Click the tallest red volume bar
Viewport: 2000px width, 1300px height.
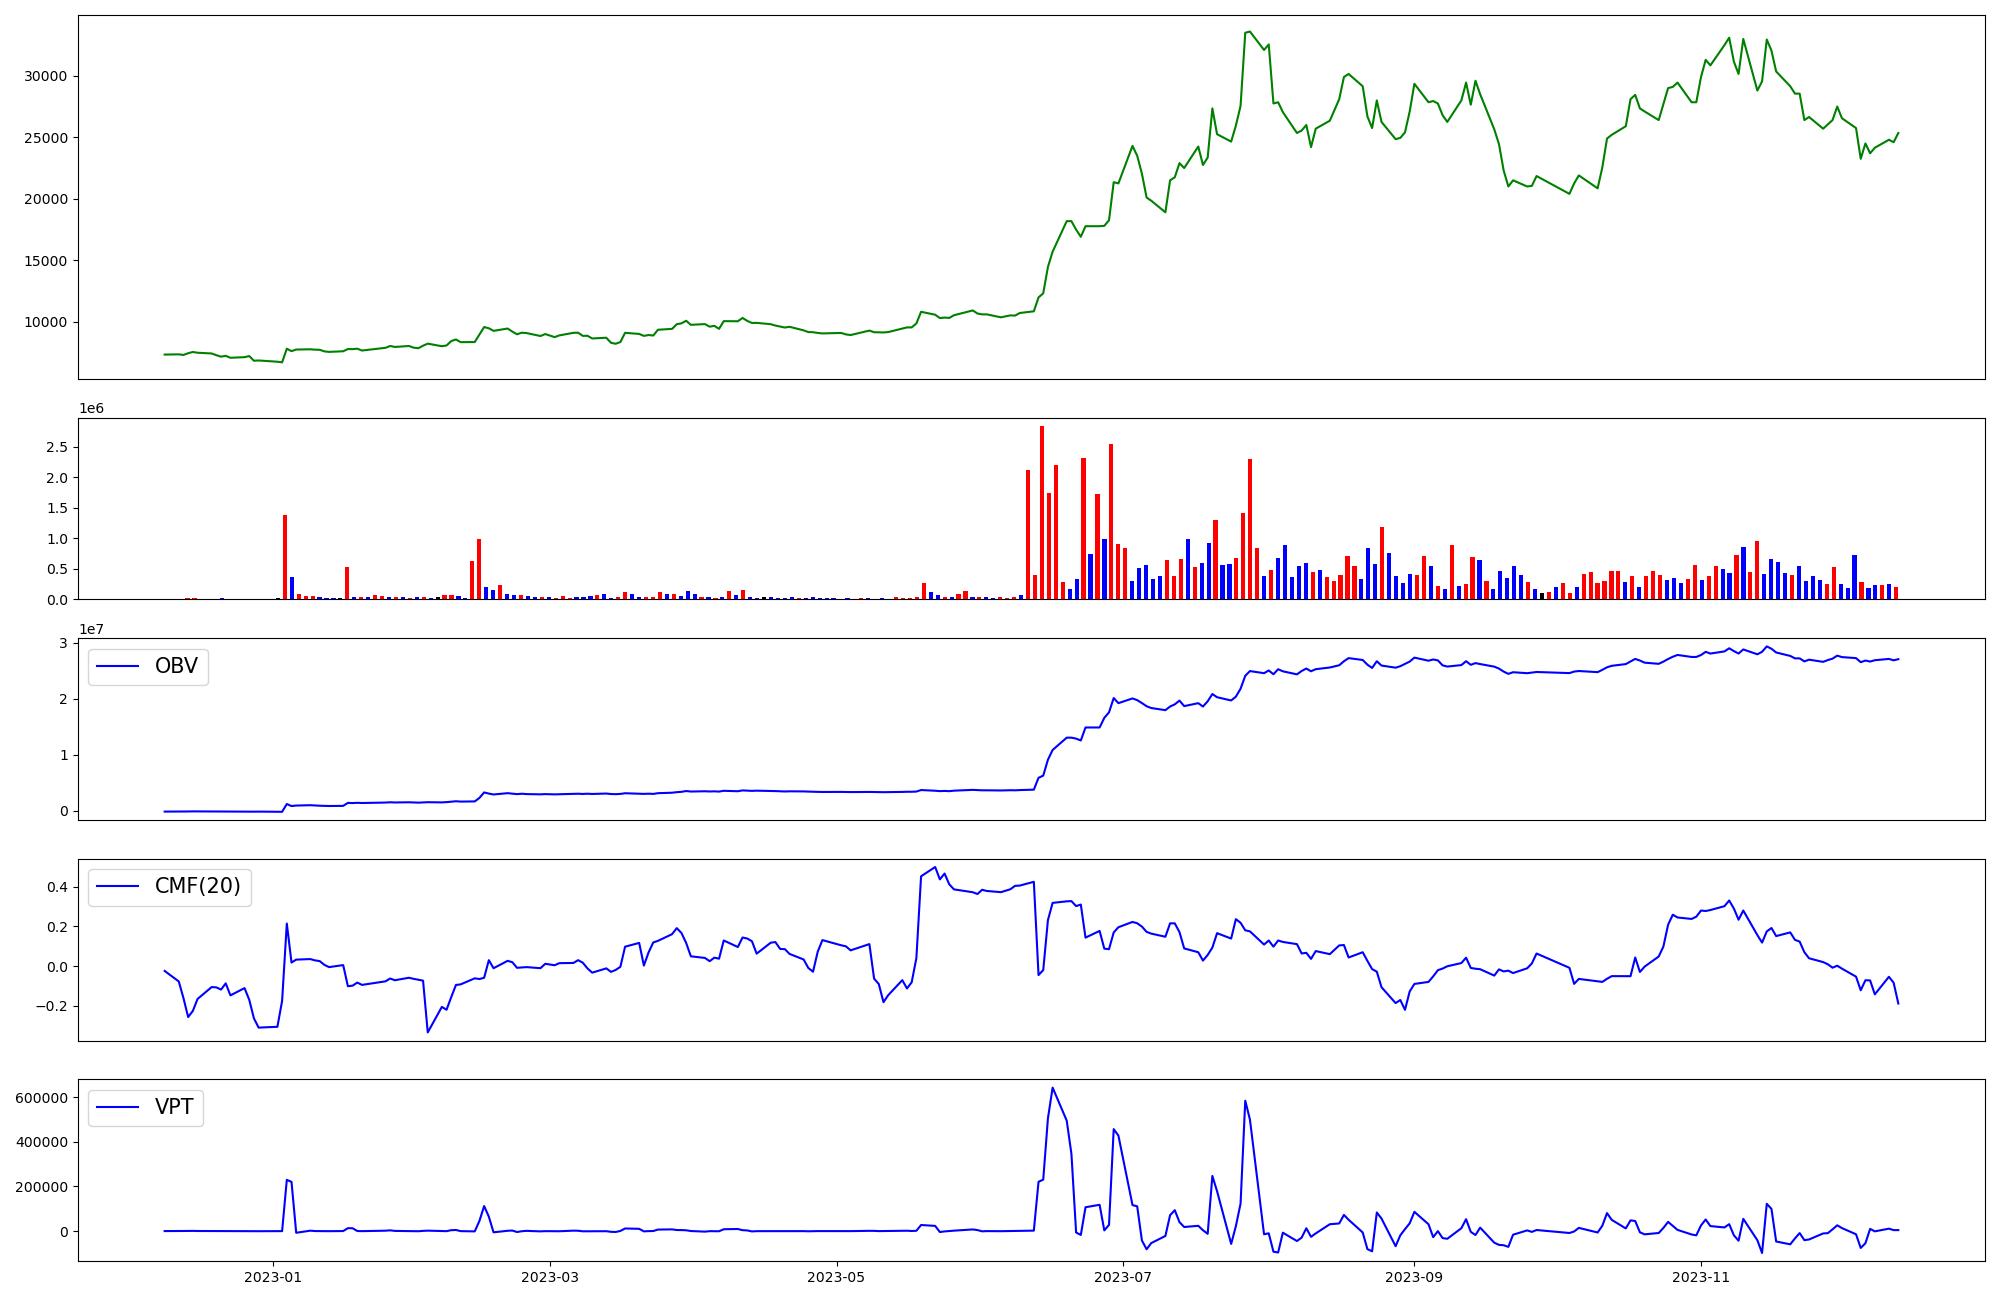(x=1042, y=510)
